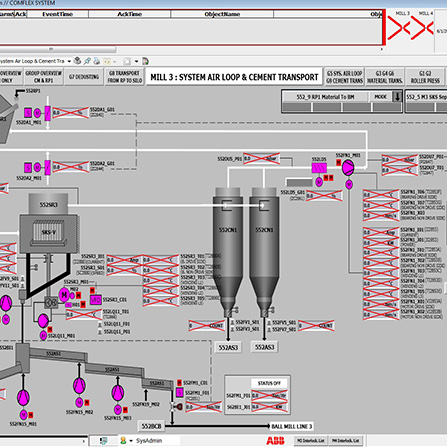This screenshot has width=447, height=447.
Task: Click the red 552FM1_C01 indicator
Action: point(179,383)
